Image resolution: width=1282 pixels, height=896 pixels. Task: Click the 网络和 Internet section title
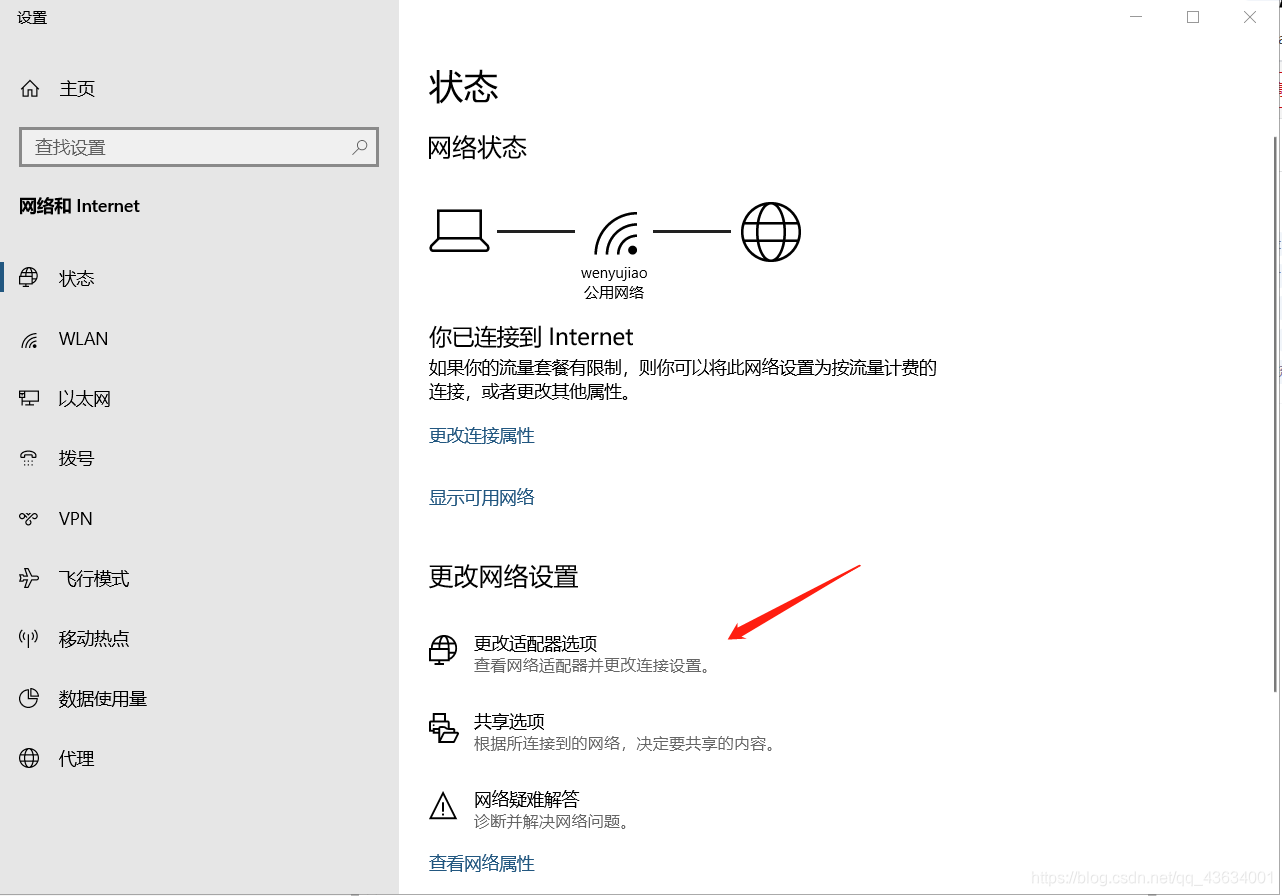pos(80,206)
